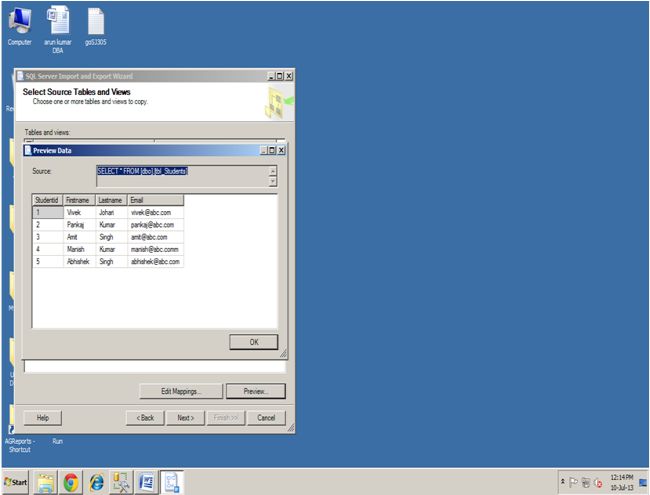Open SQL Server Management Studio taskbar icon
The height and width of the screenshot is (495, 650).
point(121,483)
